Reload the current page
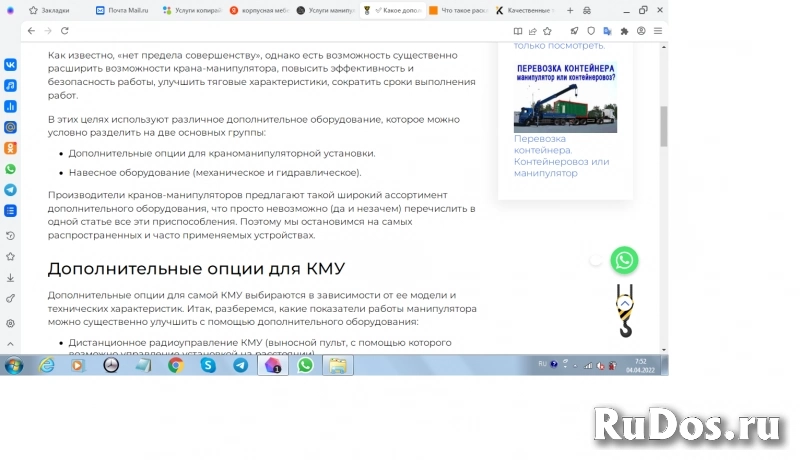 click(x=65, y=31)
